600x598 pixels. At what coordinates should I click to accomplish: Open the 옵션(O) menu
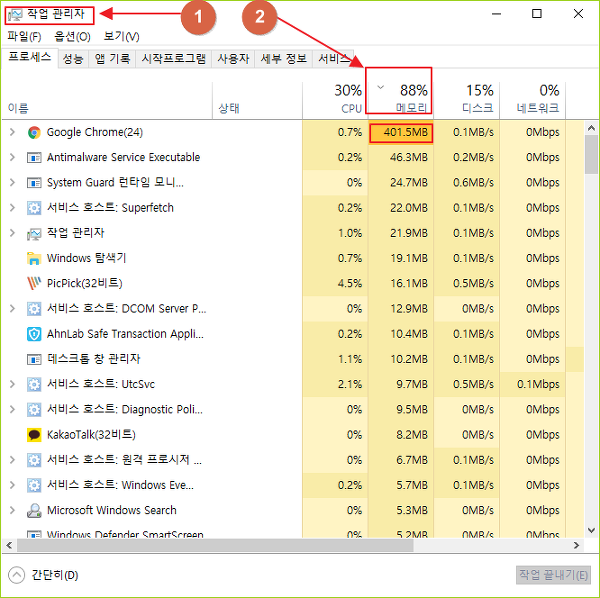coord(72,36)
